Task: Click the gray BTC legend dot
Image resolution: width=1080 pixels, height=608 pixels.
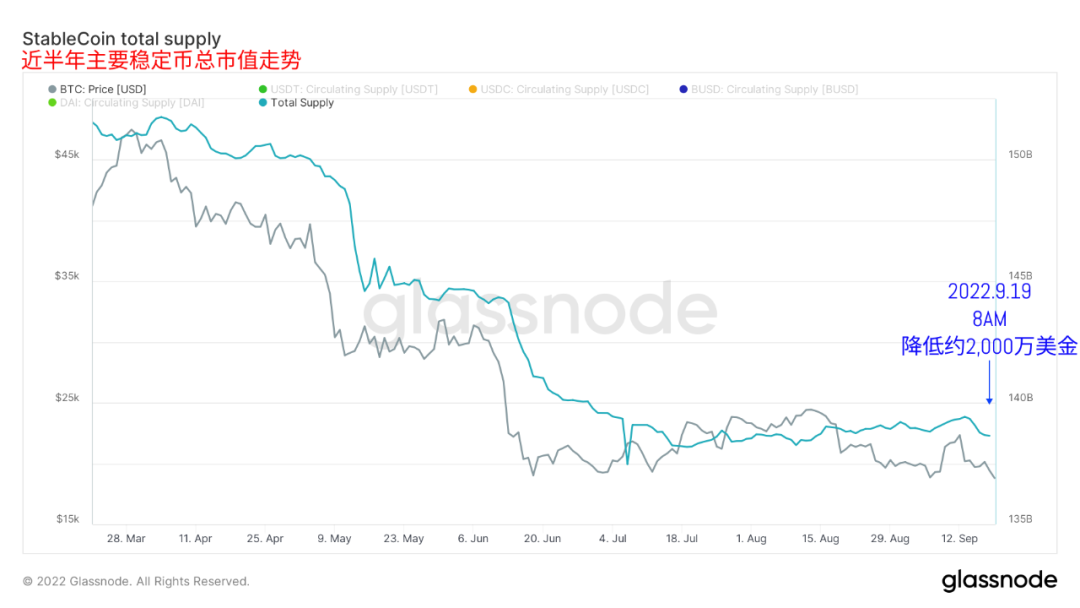Action: coord(52,90)
